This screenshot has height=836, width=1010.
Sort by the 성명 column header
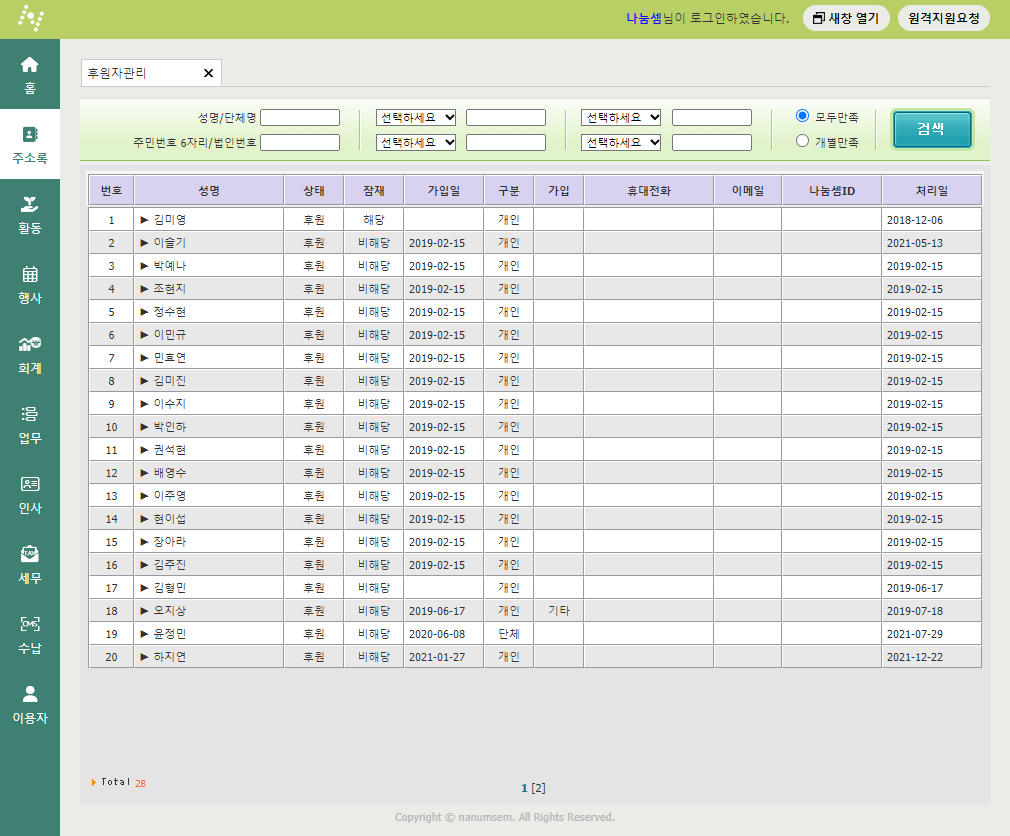point(209,191)
